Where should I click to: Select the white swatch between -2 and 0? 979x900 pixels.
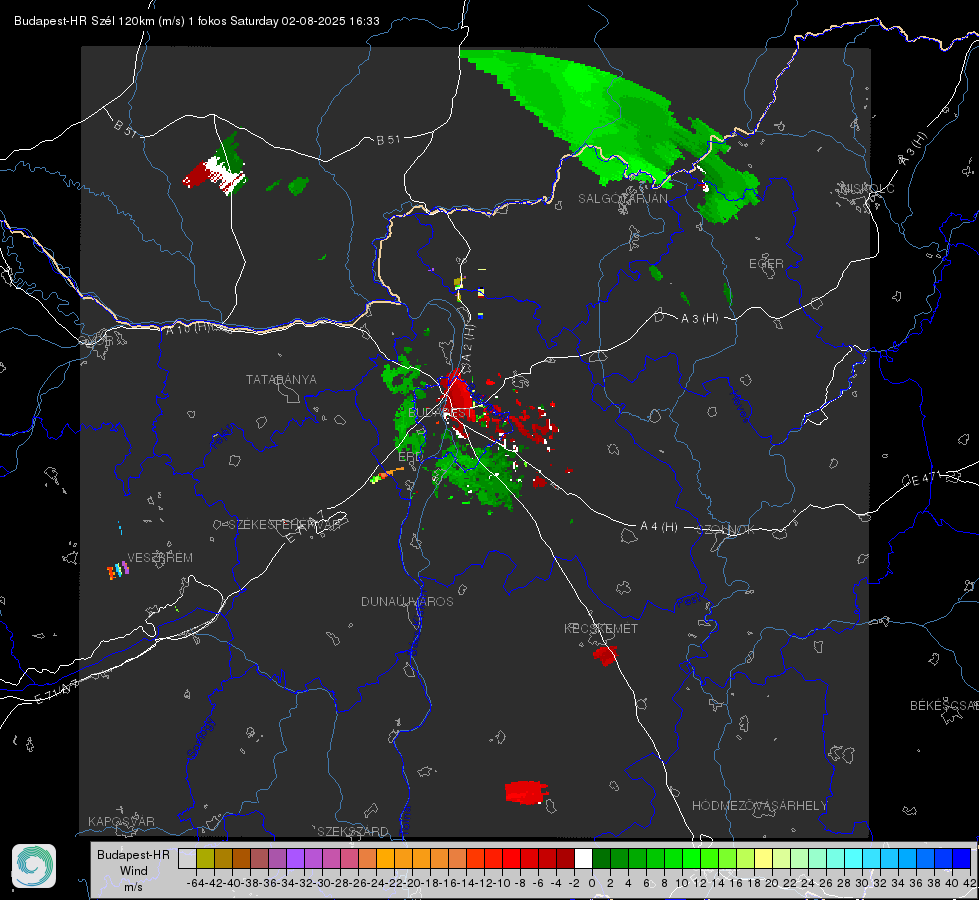[583, 858]
